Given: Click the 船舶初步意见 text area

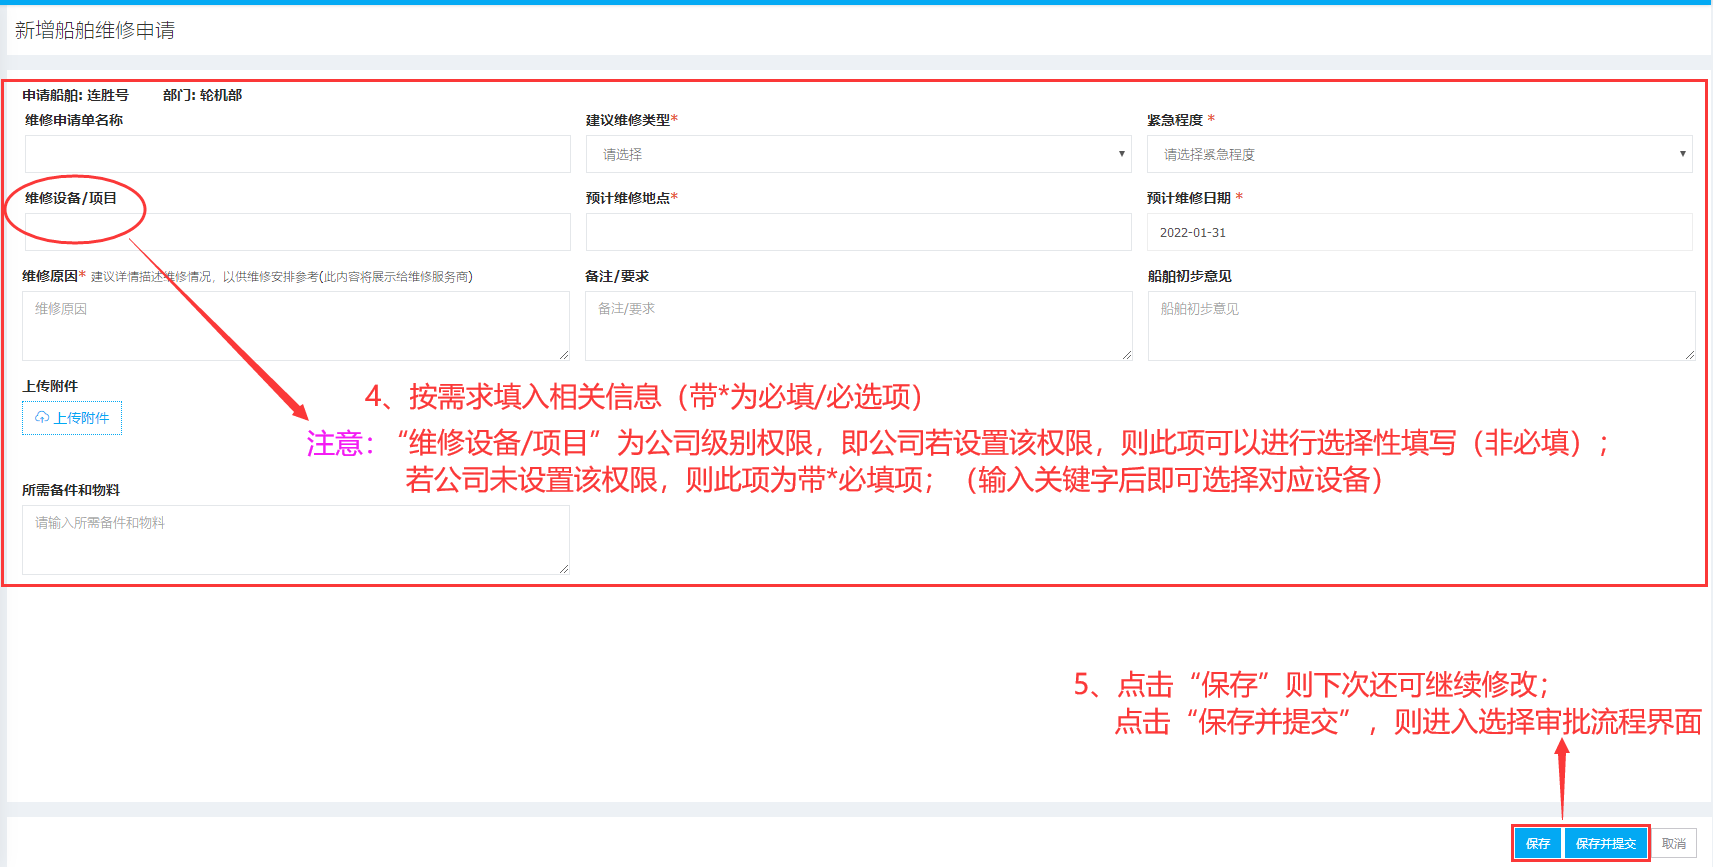Looking at the screenshot, I should point(1421,326).
